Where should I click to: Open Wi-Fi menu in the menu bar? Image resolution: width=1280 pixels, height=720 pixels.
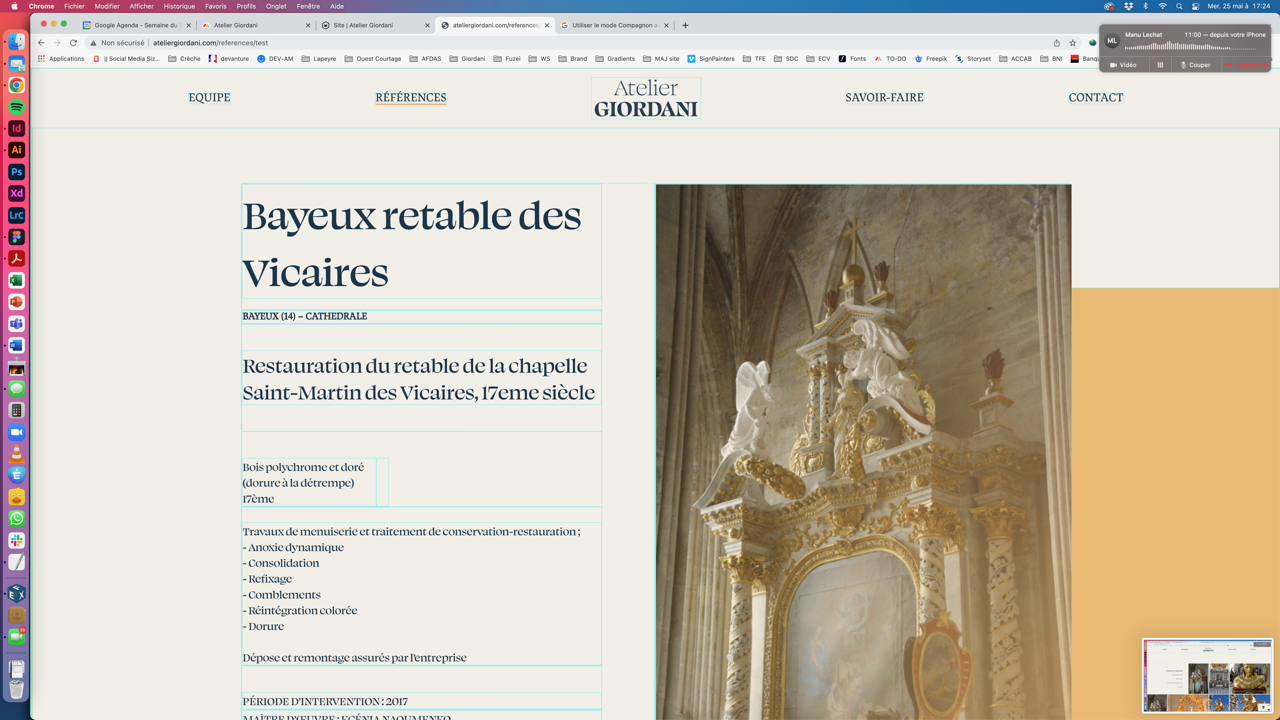tap(1162, 6)
